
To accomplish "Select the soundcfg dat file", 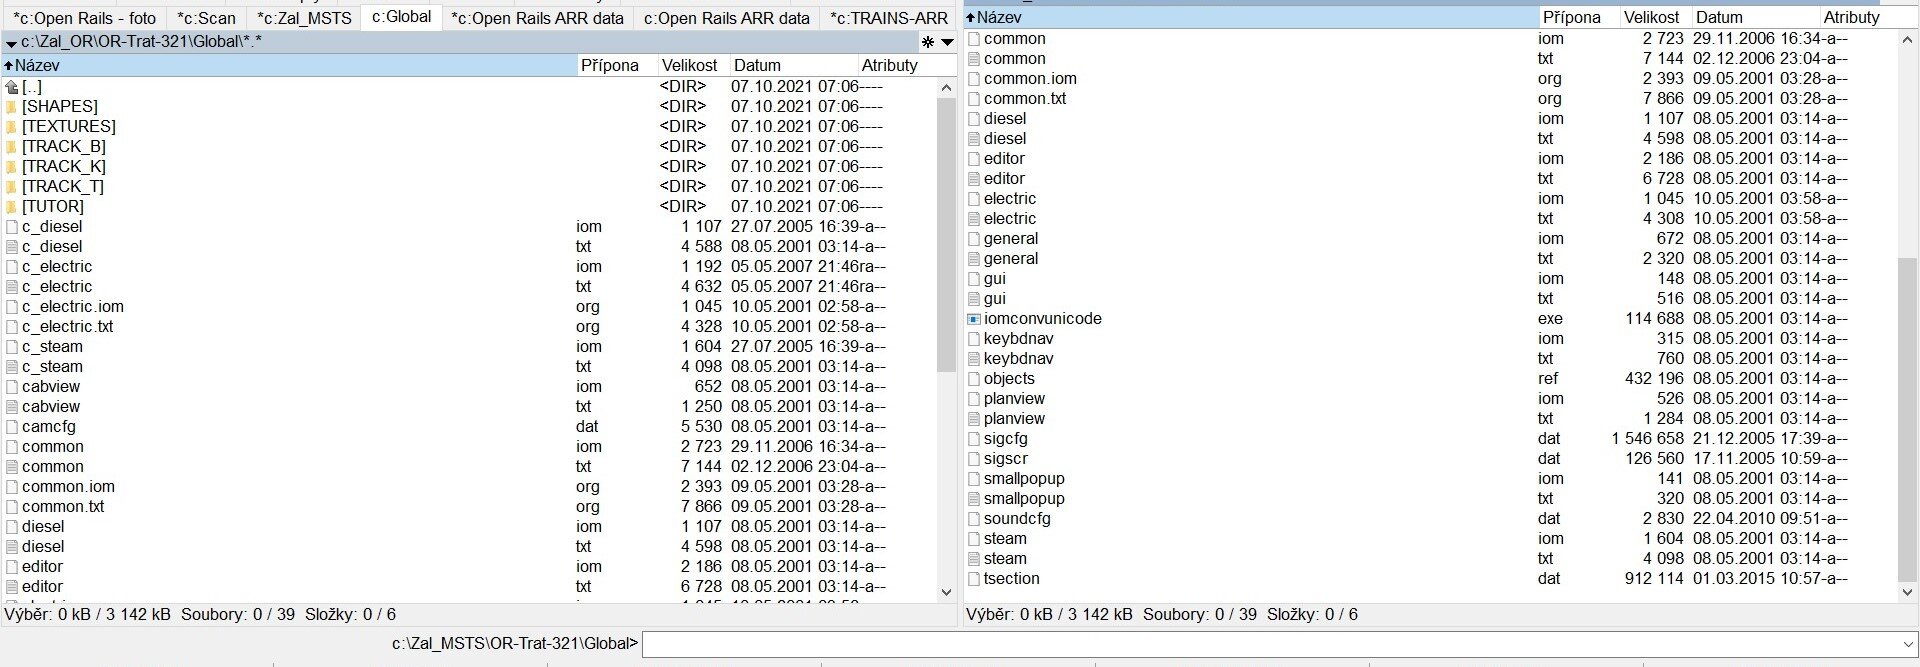I will click(1016, 519).
